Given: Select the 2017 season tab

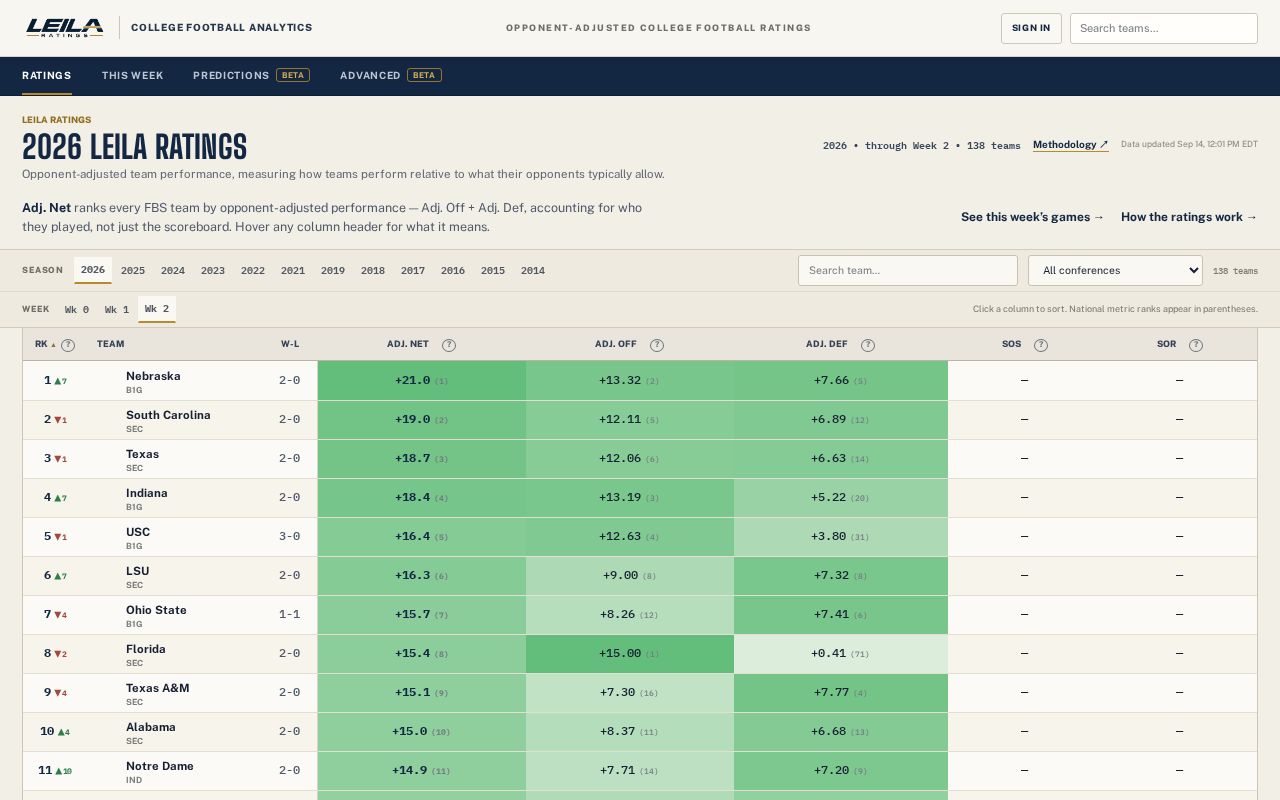Looking at the screenshot, I should click(x=413, y=271).
